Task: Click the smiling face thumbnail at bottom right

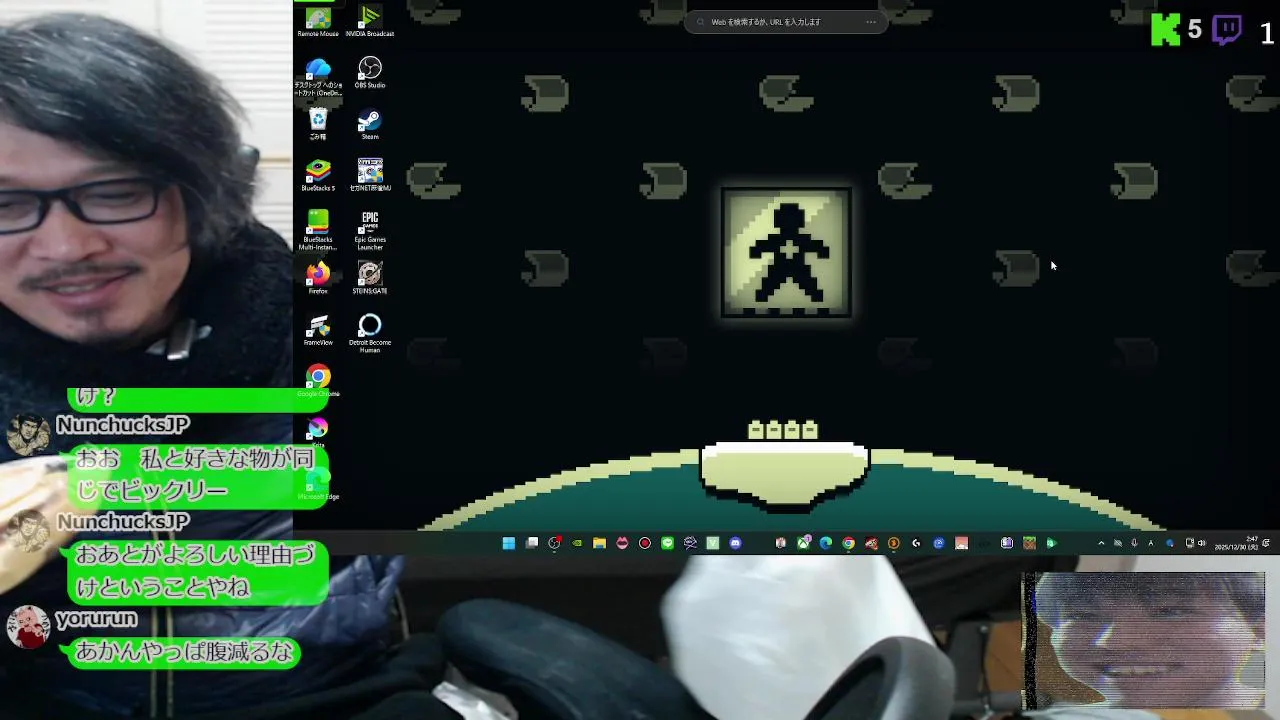Action: click(x=1143, y=640)
